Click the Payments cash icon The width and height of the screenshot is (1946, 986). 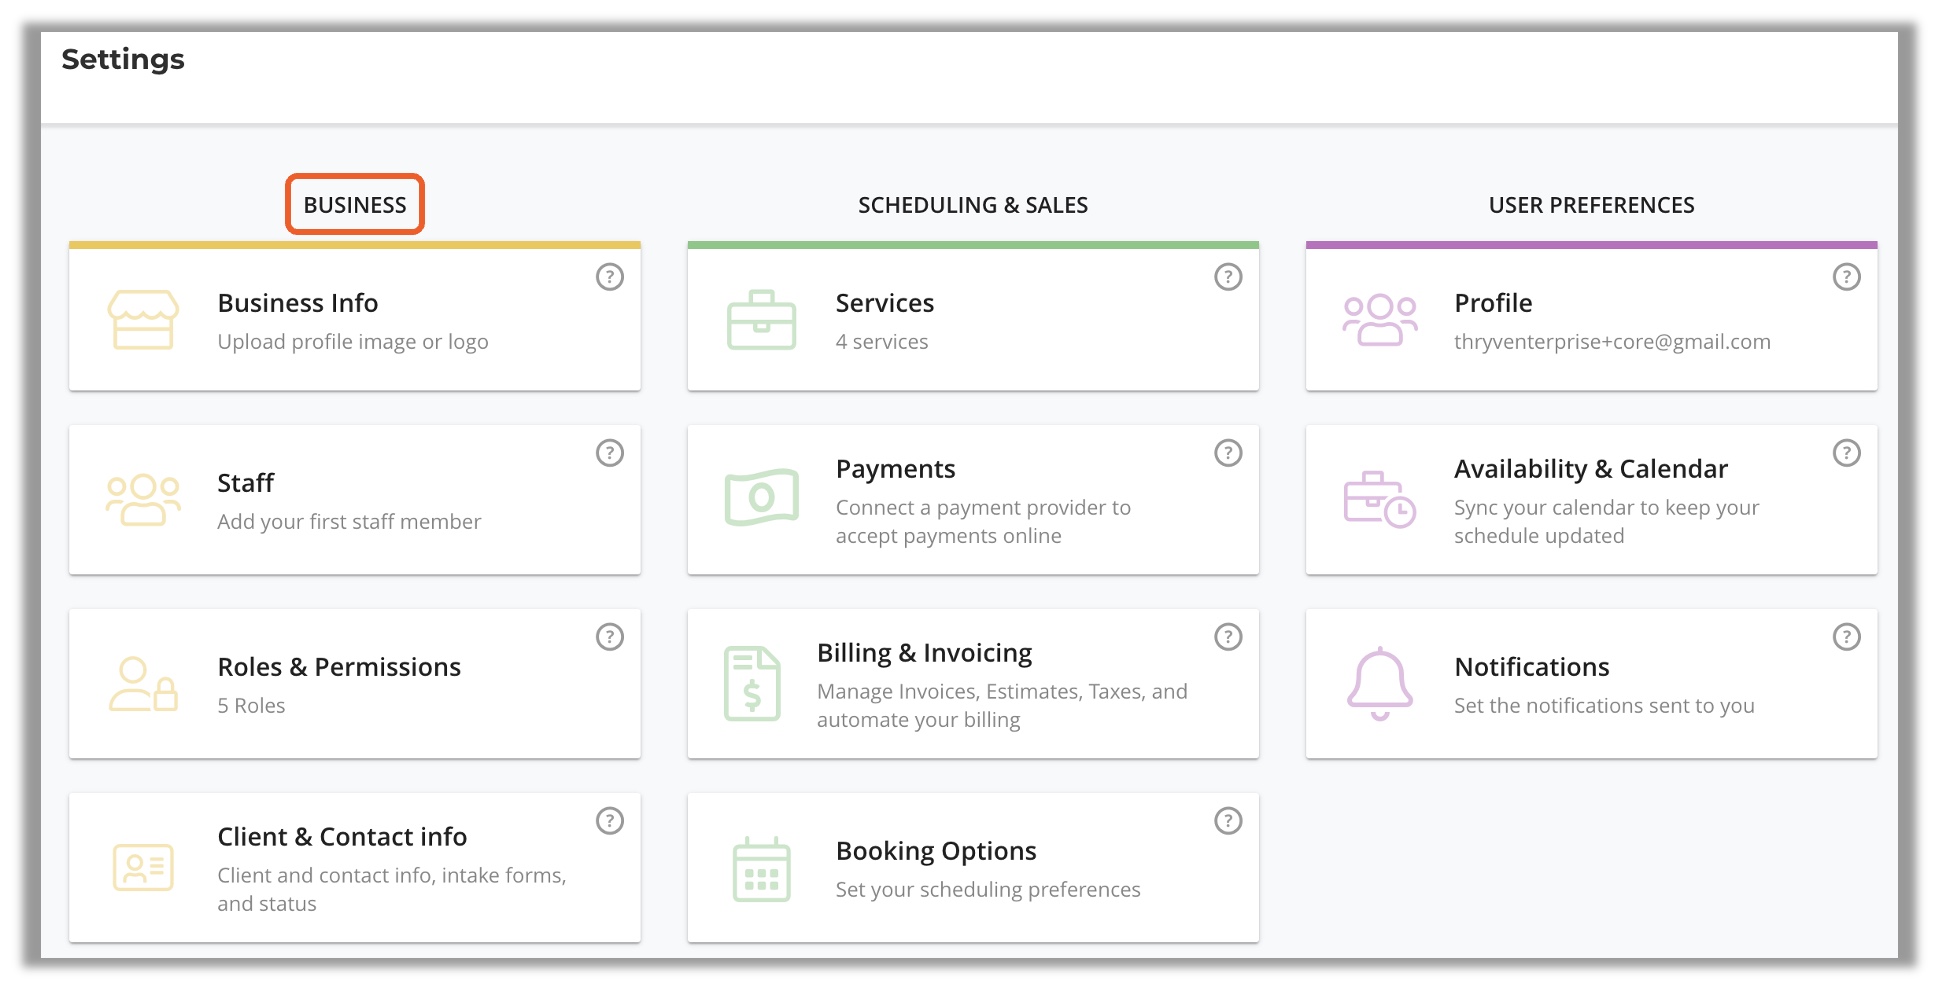pyautogui.click(x=761, y=497)
